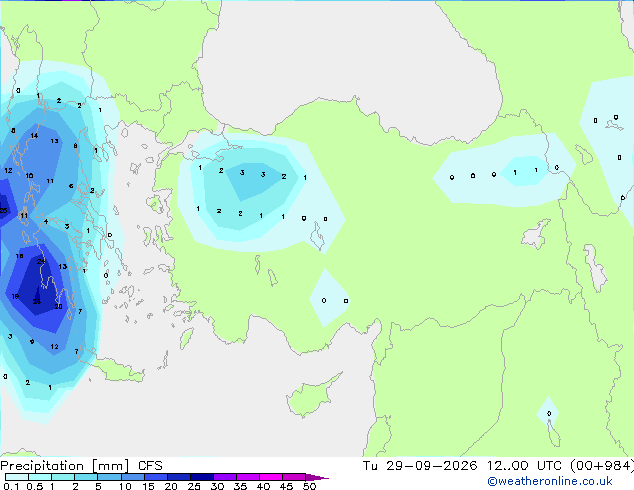Click the over-50 mm arrow tip
This screenshot has width=634, height=490.
tap(317, 477)
